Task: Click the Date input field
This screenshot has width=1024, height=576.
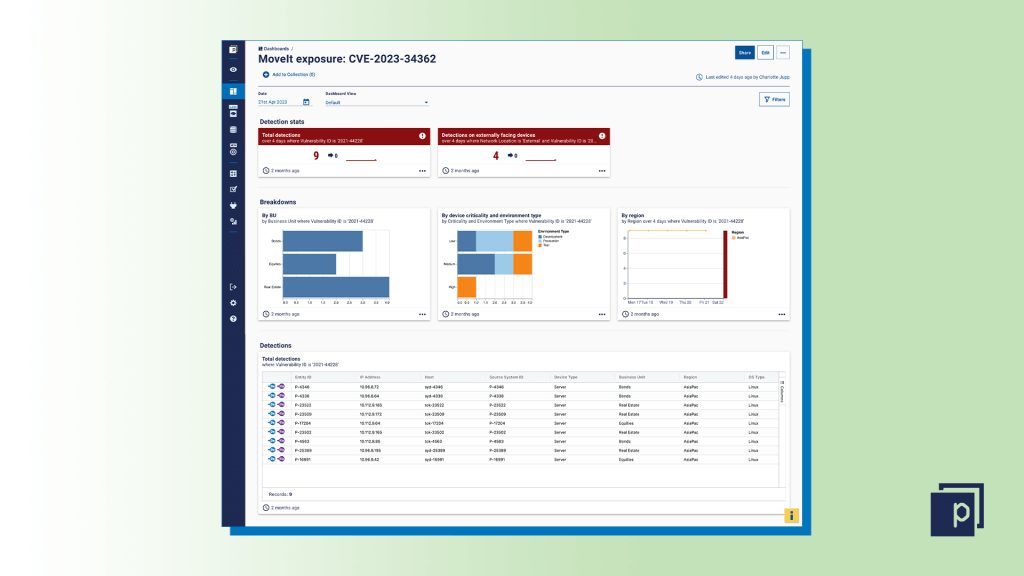Action: (x=284, y=103)
